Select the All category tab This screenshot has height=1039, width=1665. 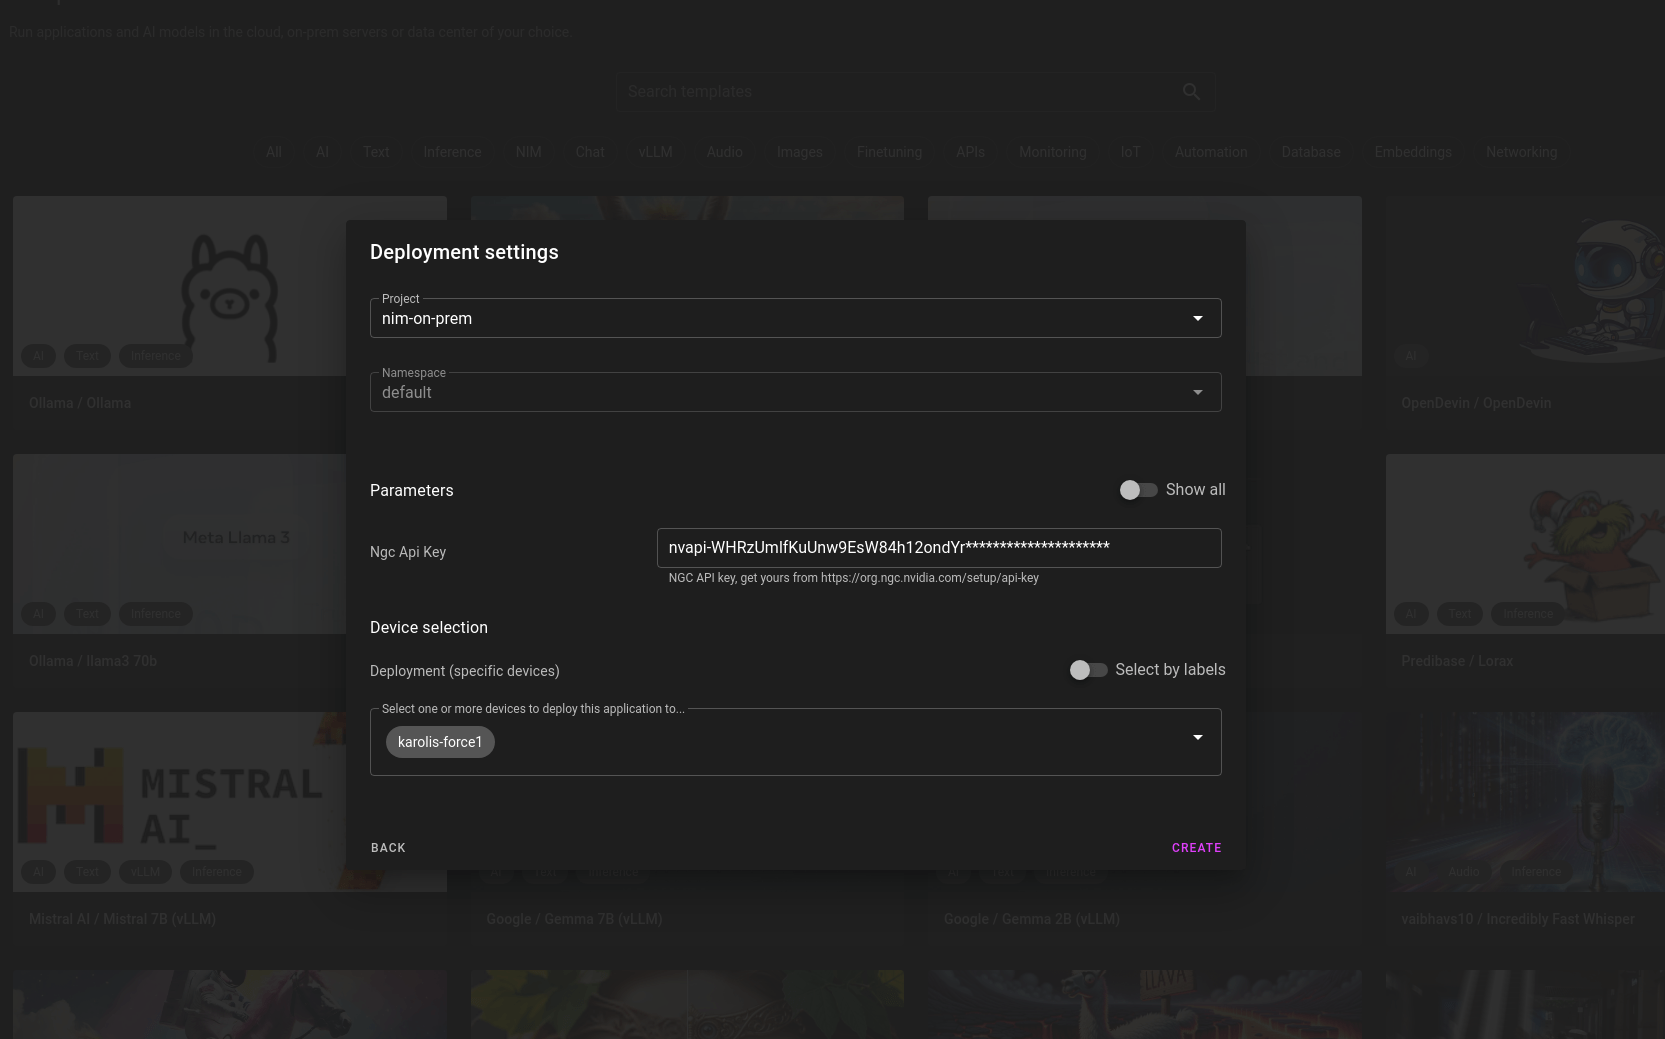pos(274,152)
